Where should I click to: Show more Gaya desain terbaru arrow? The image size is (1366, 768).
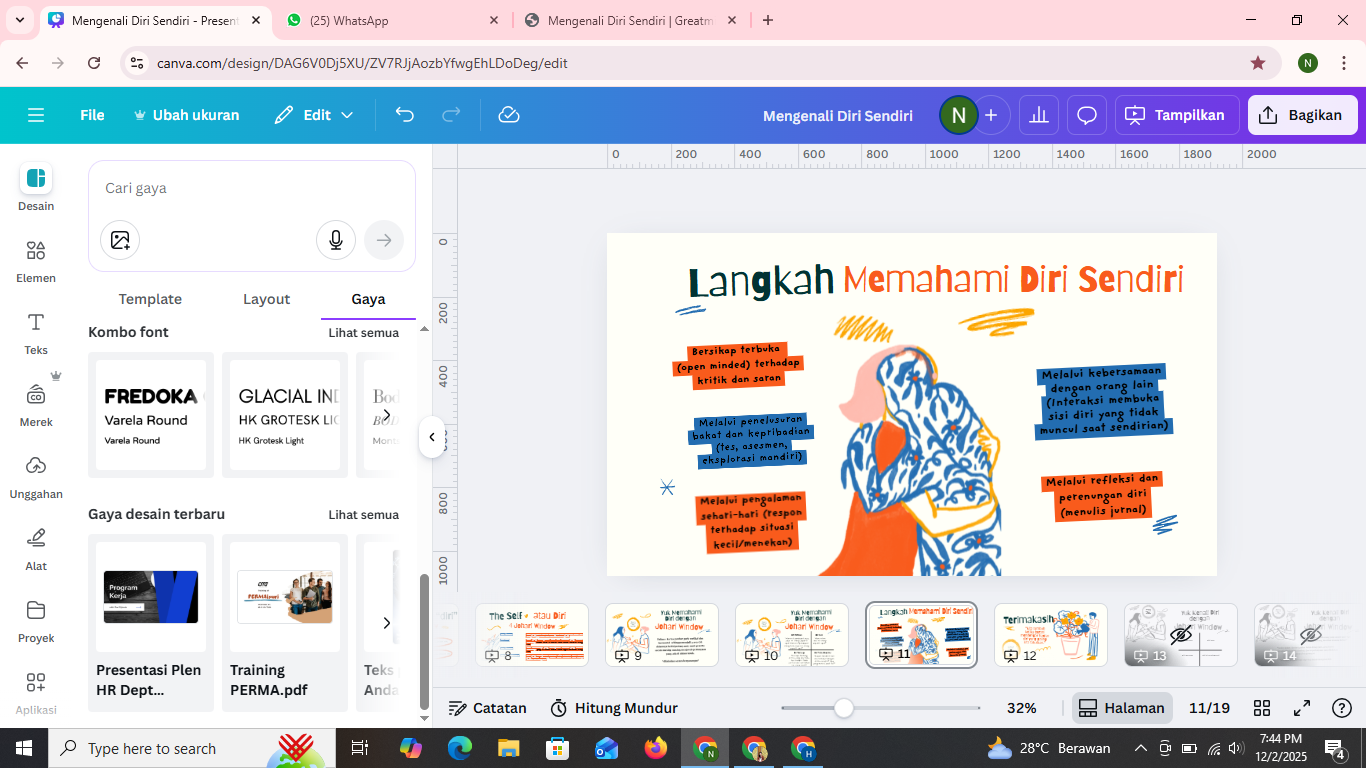click(x=387, y=623)
